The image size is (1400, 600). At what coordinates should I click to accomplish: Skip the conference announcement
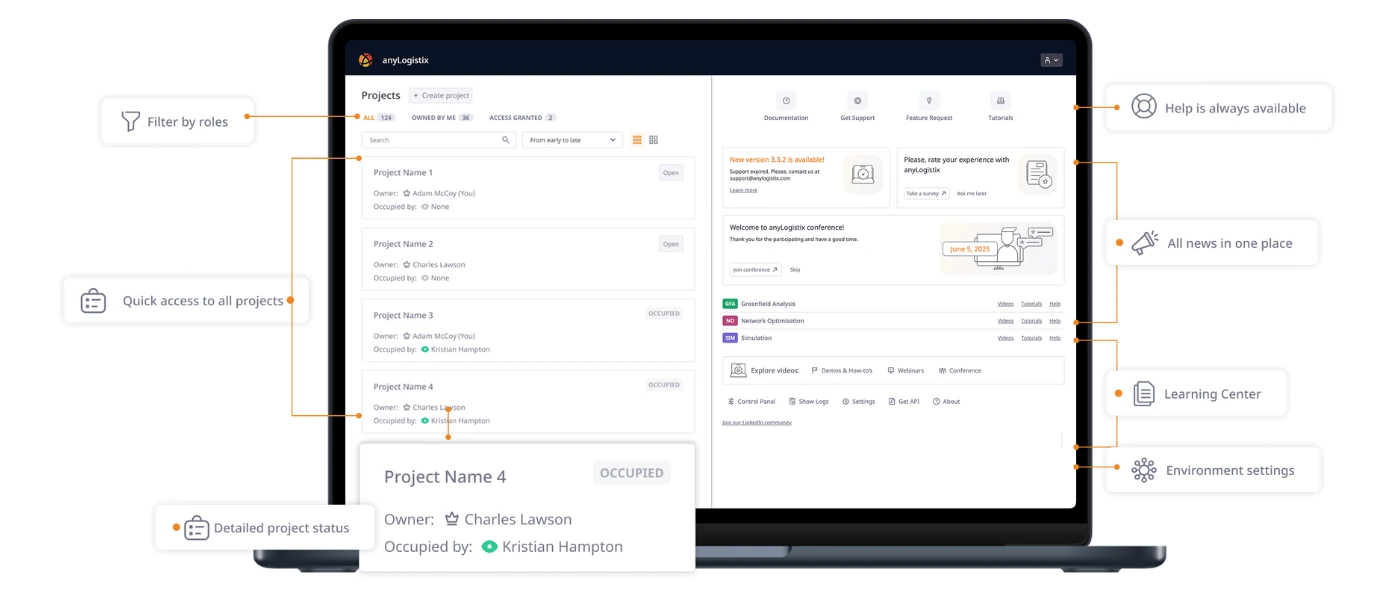pyautogui.click(x=795, y=269)
